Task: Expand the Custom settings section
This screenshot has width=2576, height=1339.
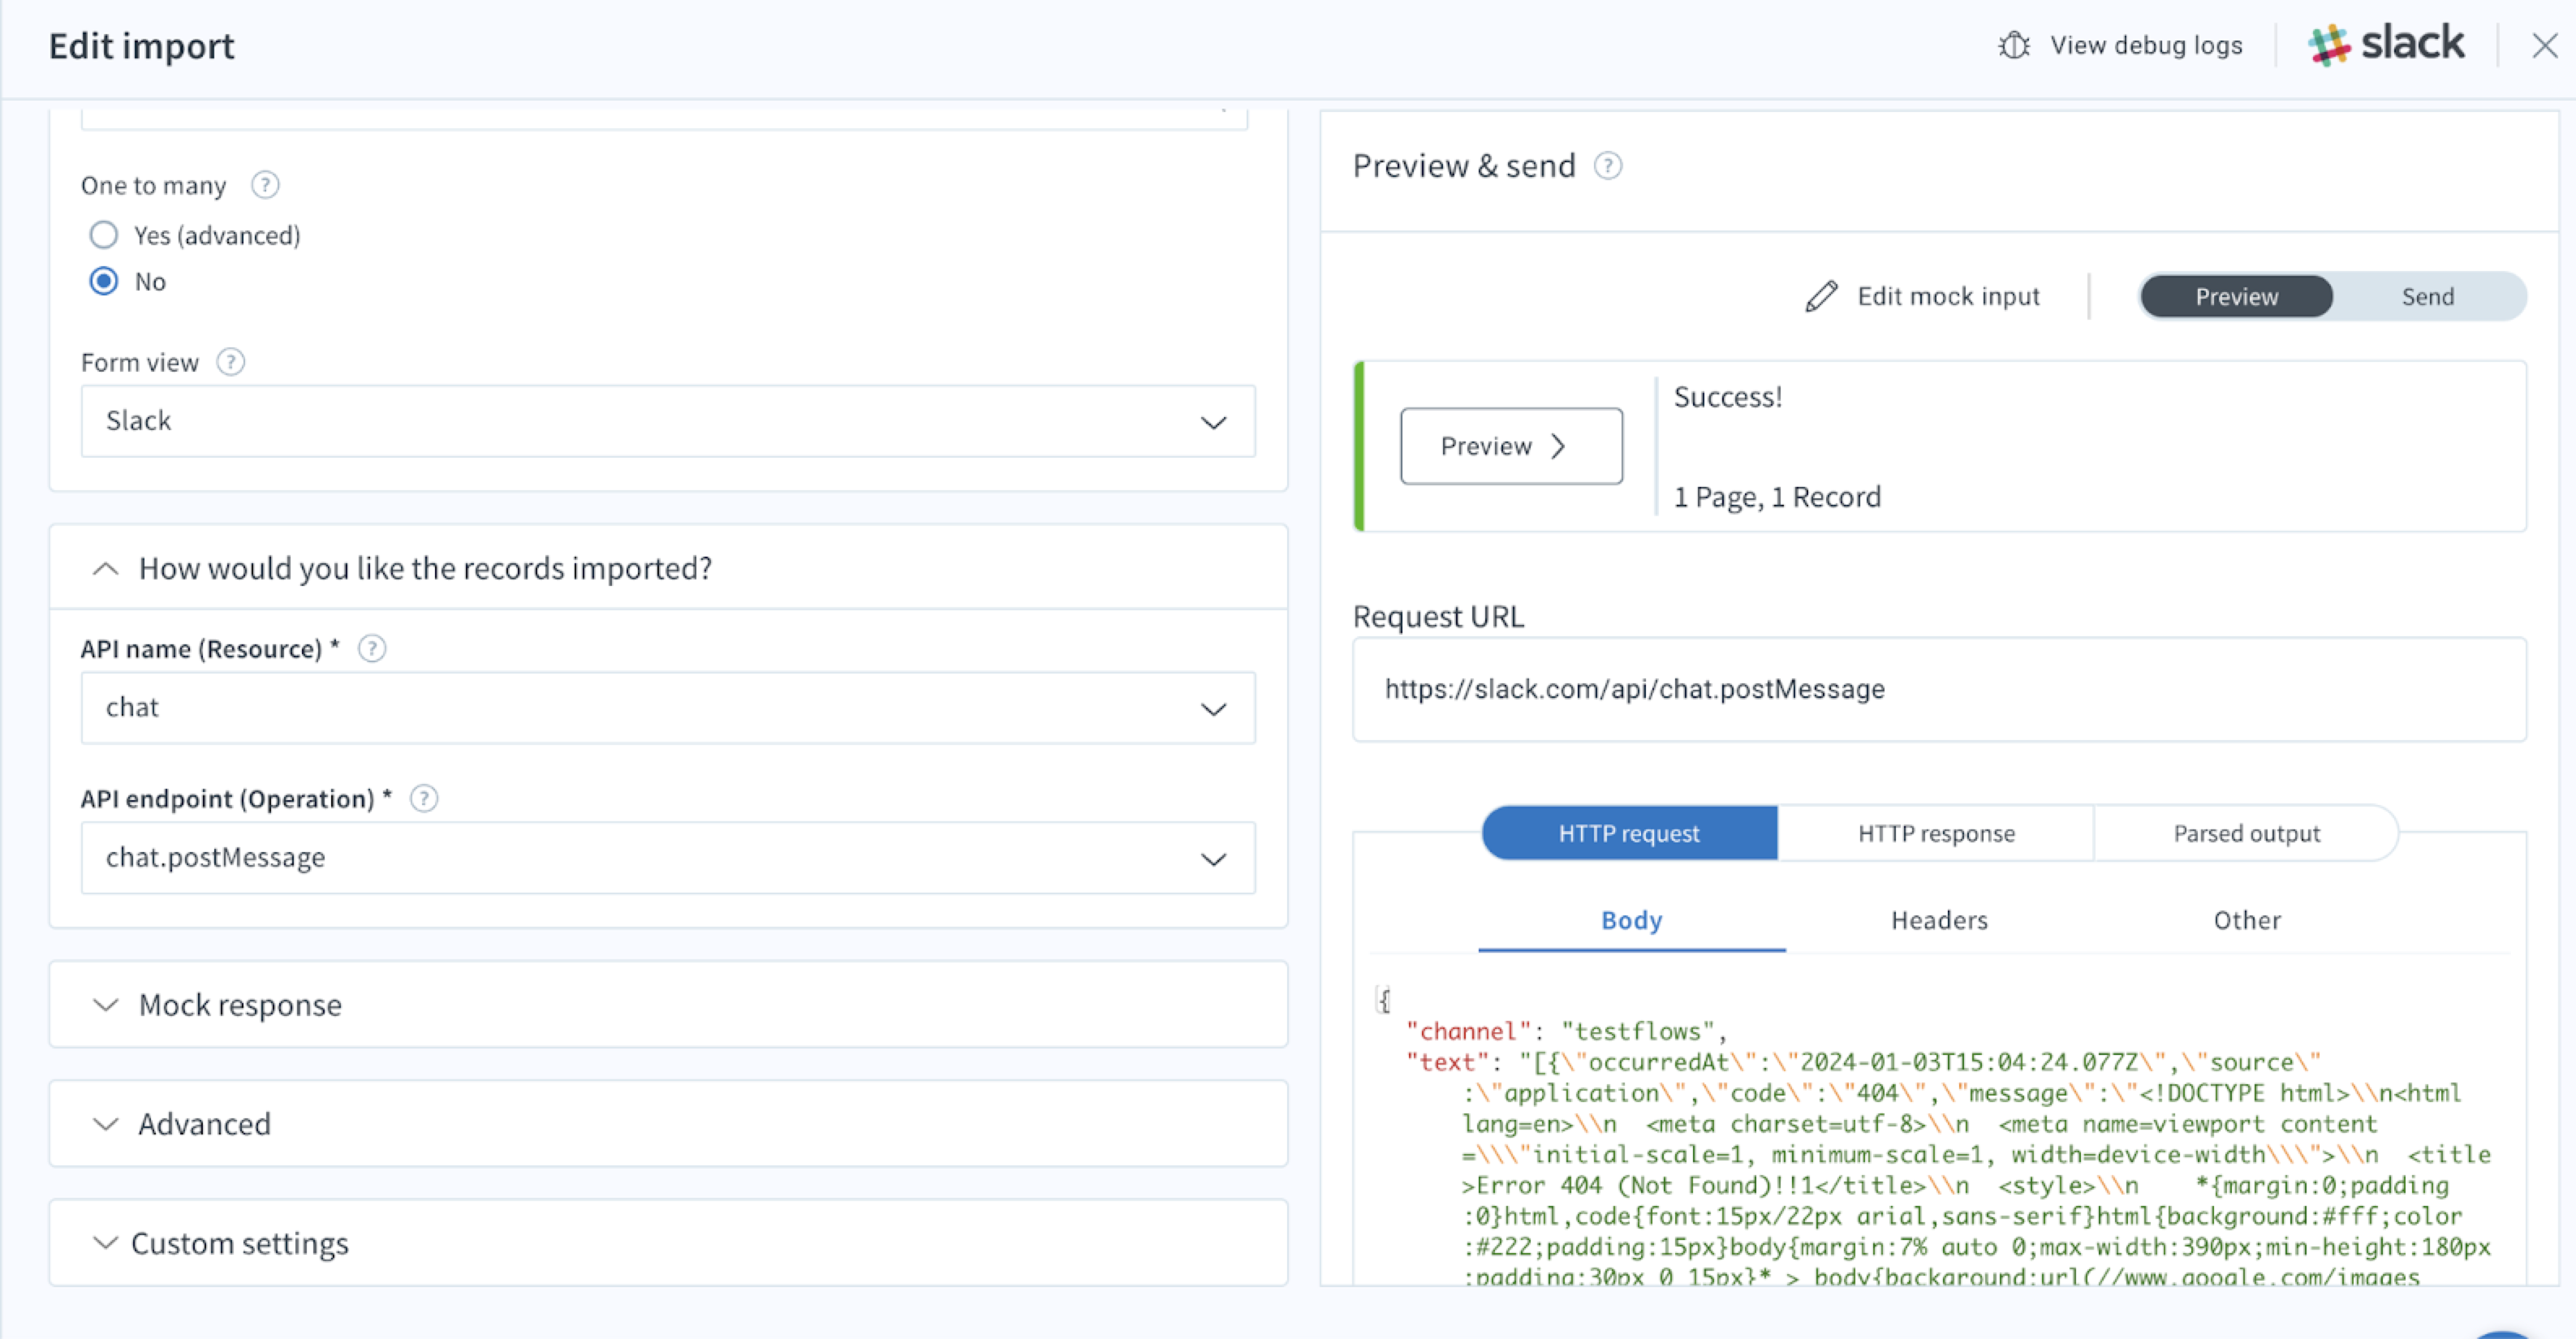Action: click(x=668, y=1243)
